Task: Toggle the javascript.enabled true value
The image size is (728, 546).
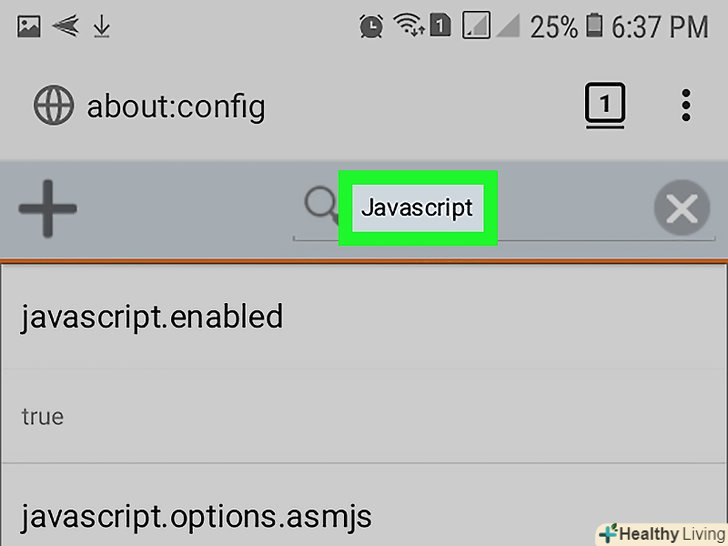Action: [x=43, y=416]
